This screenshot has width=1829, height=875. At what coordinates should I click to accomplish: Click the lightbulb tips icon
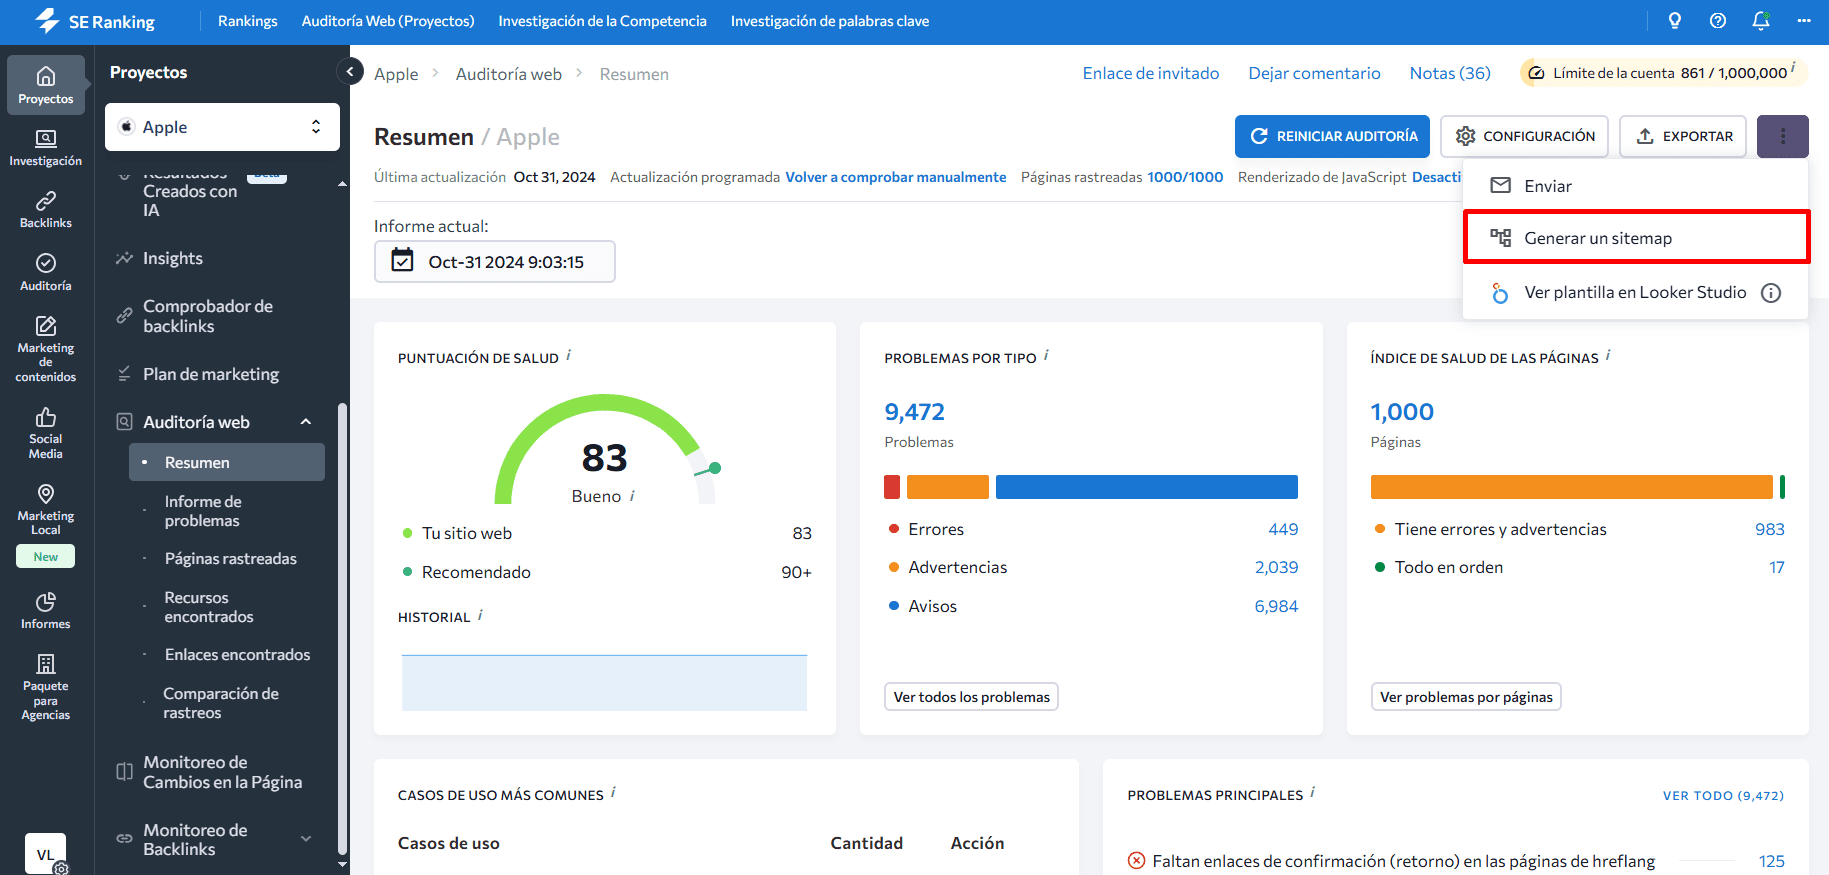coord(1675,21)
